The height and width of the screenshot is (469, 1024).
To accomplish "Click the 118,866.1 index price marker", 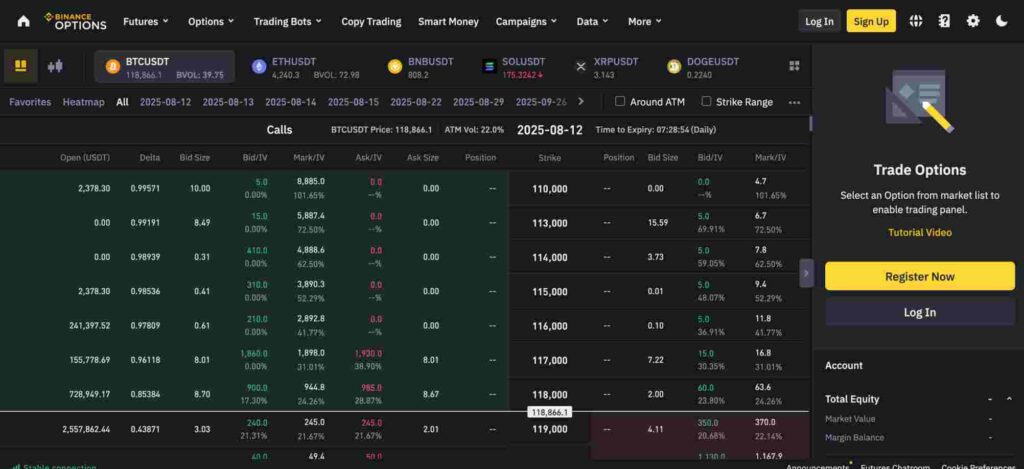I will click(x=549, y=412).
